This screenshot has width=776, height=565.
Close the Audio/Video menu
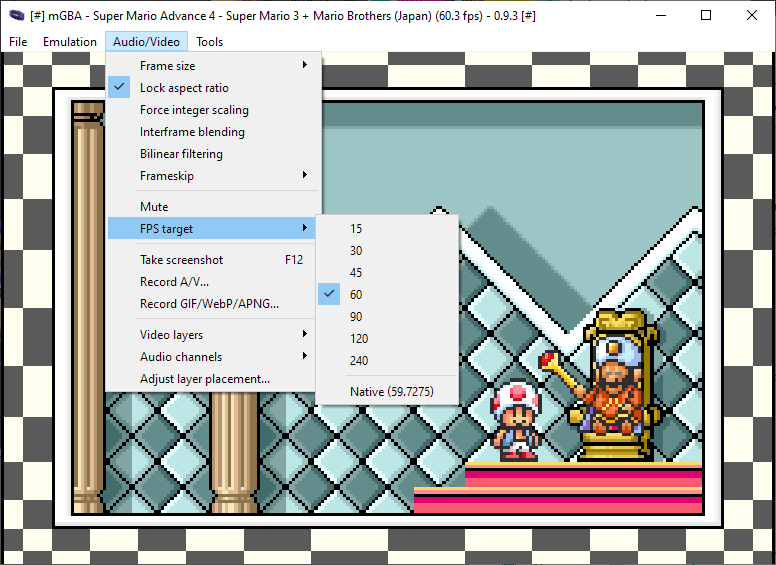coord(146,42)
